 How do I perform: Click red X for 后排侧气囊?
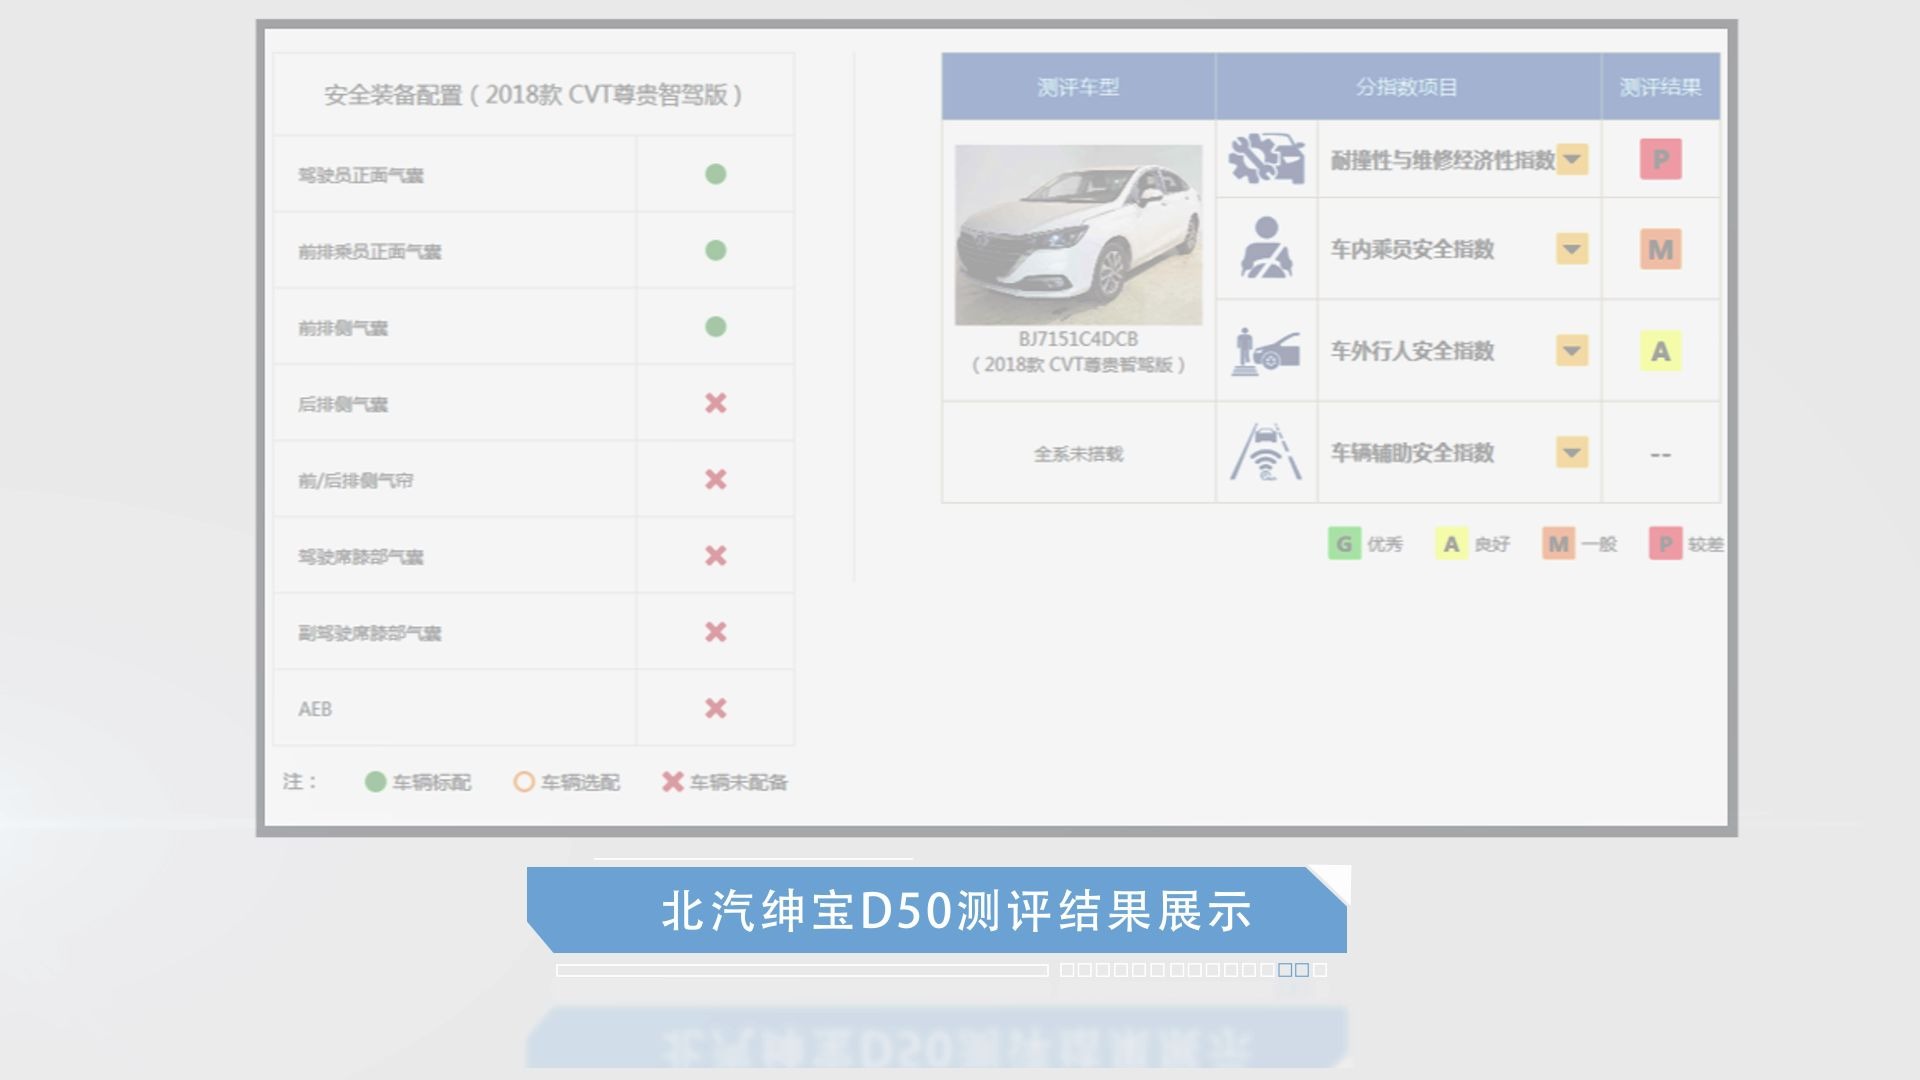715,403
